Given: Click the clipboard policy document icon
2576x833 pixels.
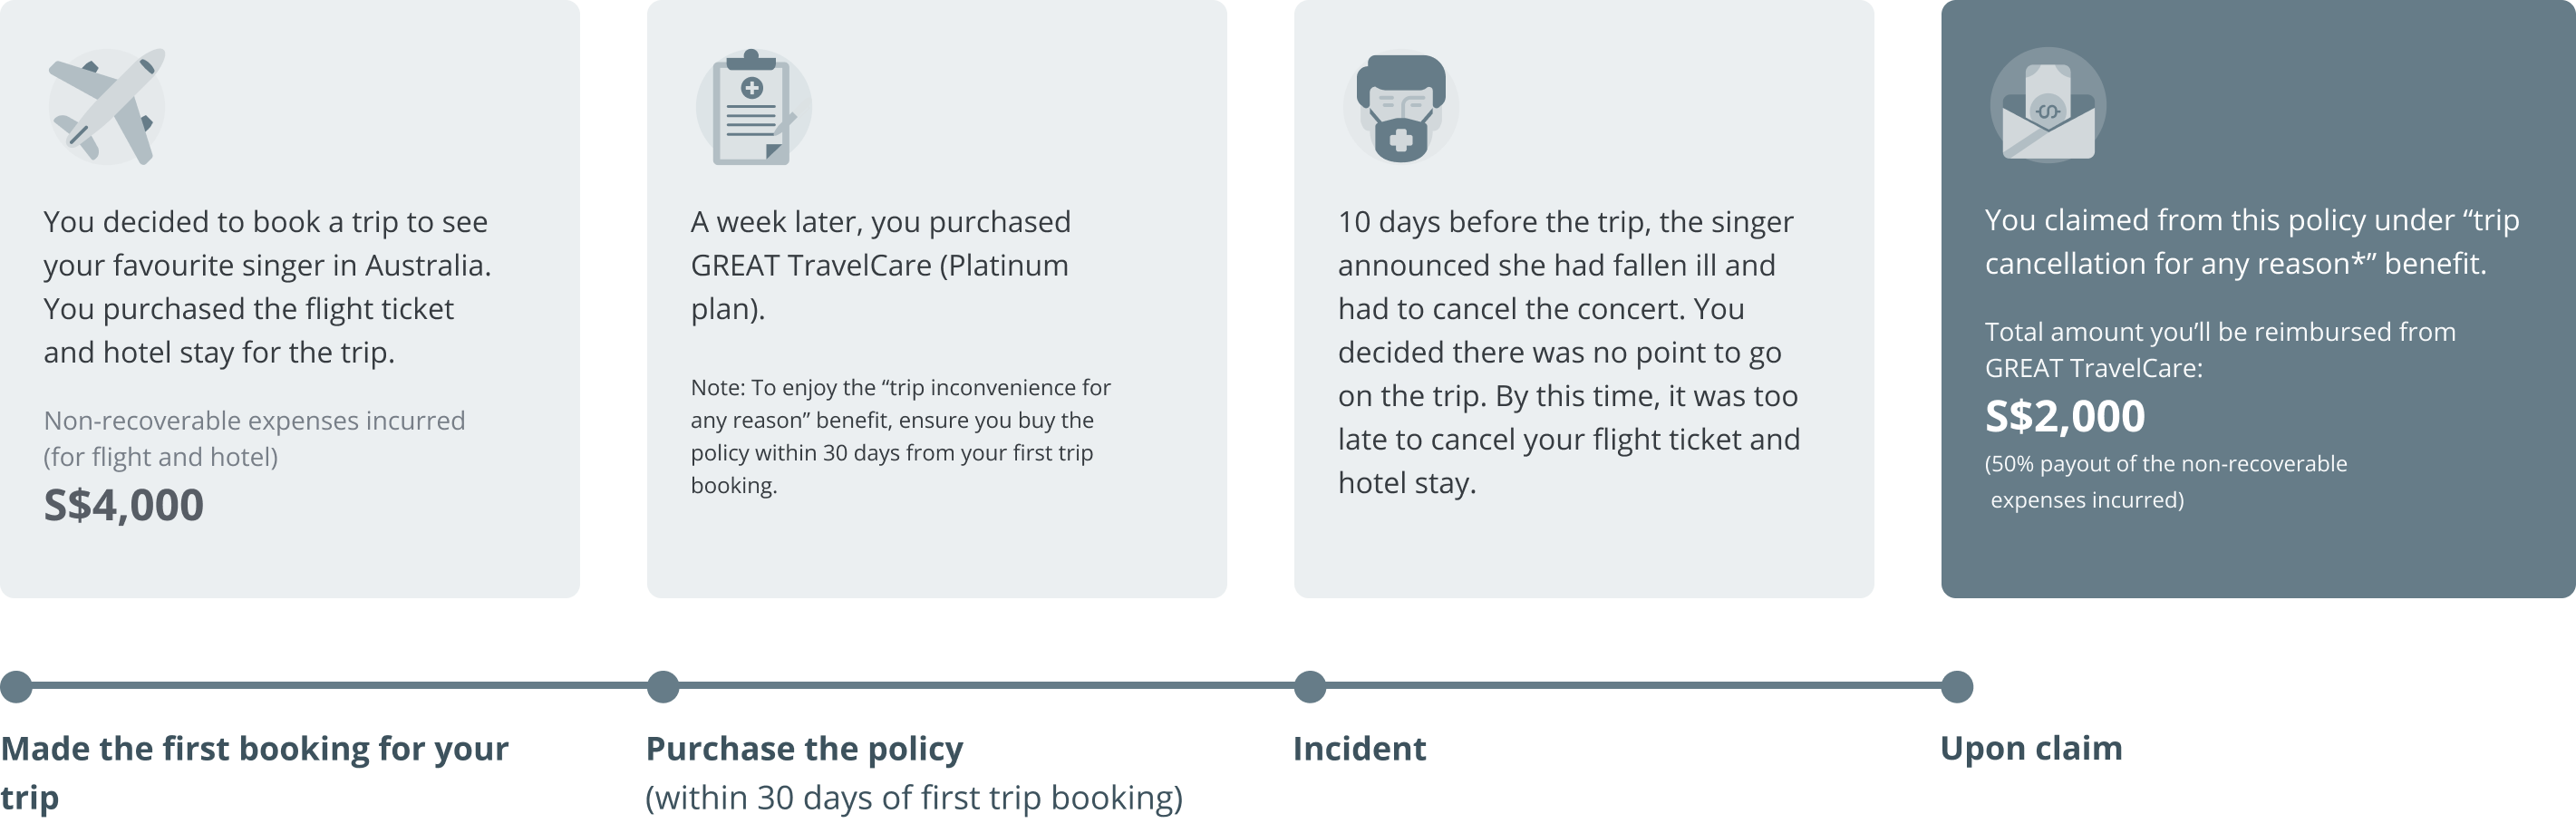Looking at the screenshot, I should (754, 107).
